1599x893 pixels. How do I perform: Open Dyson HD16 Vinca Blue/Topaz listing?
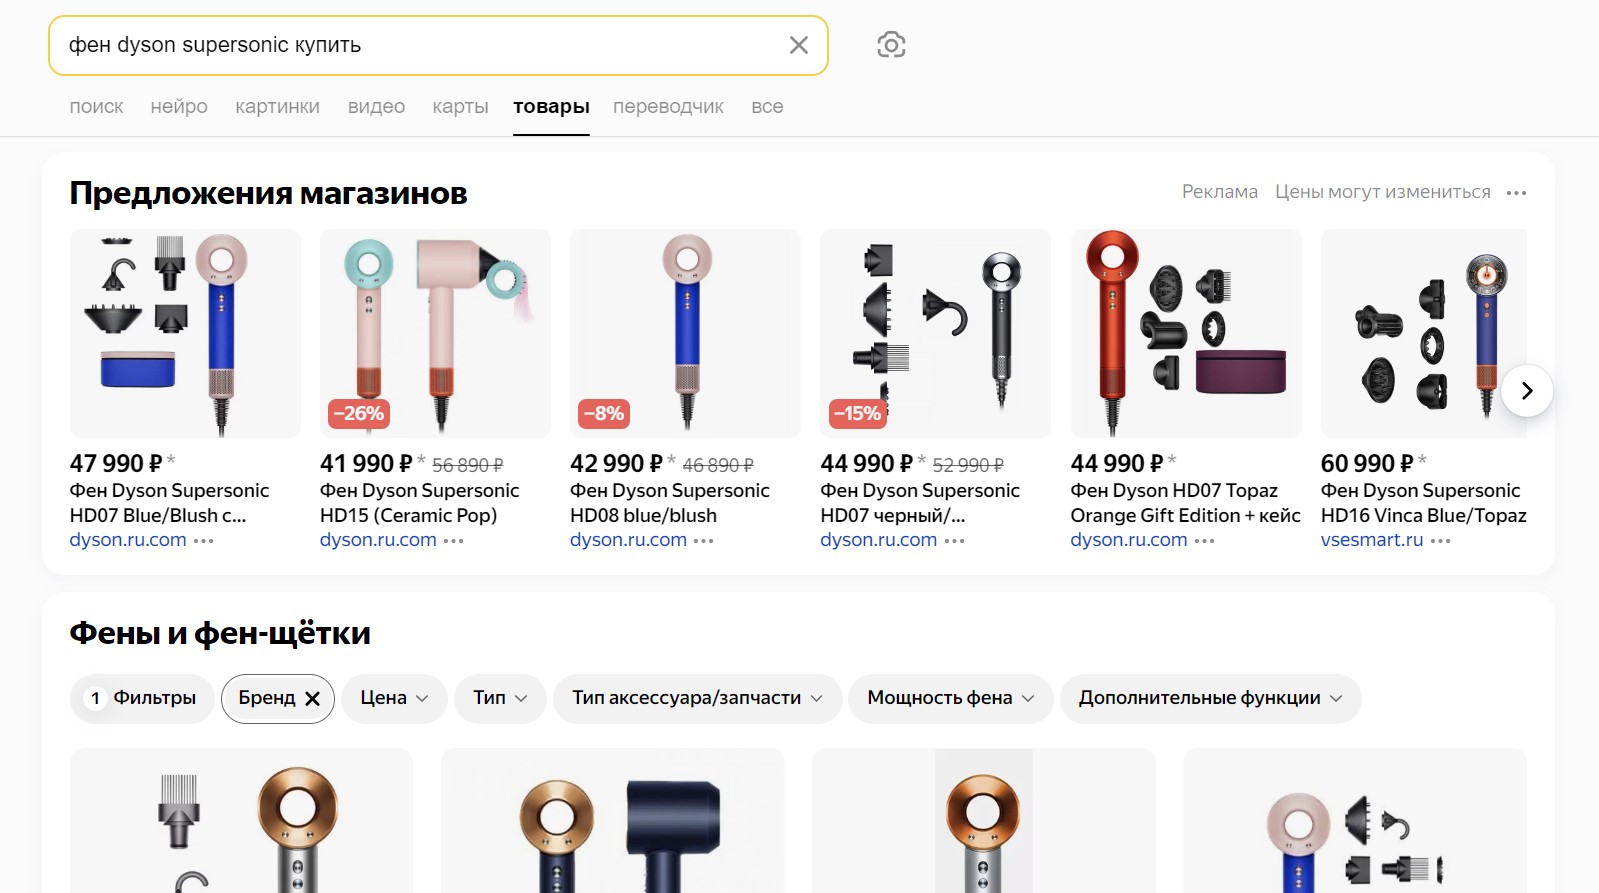[1423, 503]
